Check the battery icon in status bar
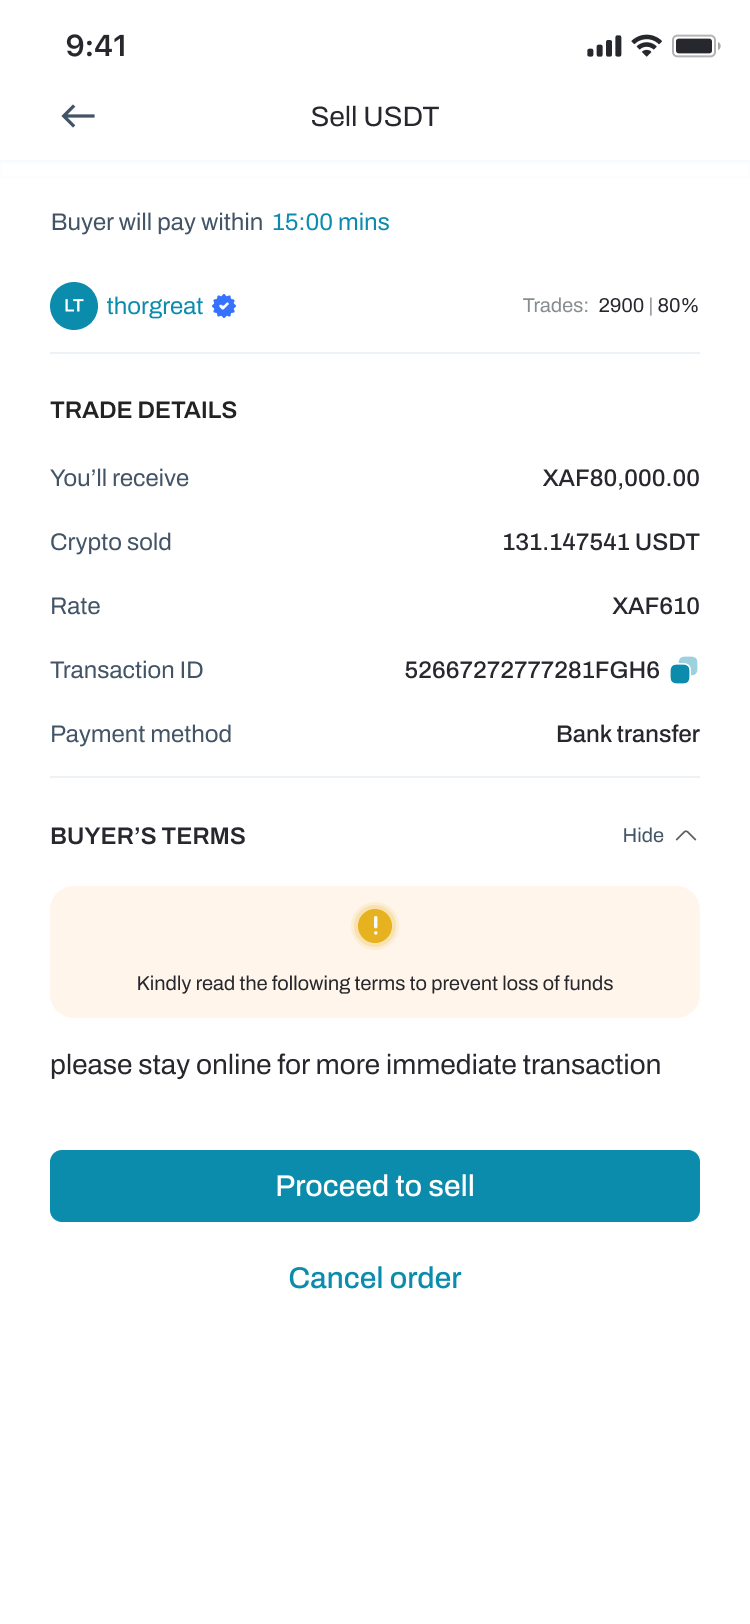Image resolution: width=750 pixels, height=1624 pixels. click(696, 46)
